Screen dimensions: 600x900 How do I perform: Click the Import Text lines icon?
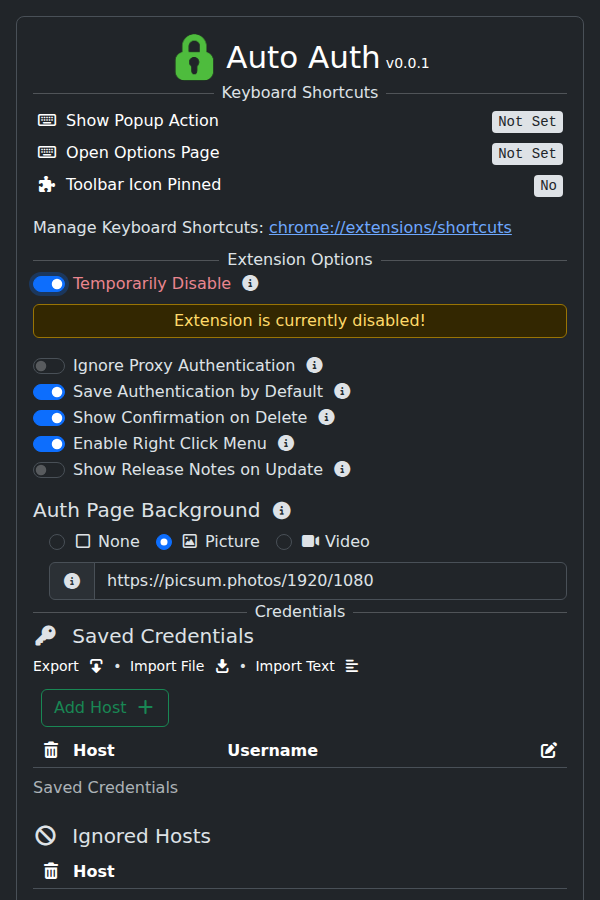[352, 666]
